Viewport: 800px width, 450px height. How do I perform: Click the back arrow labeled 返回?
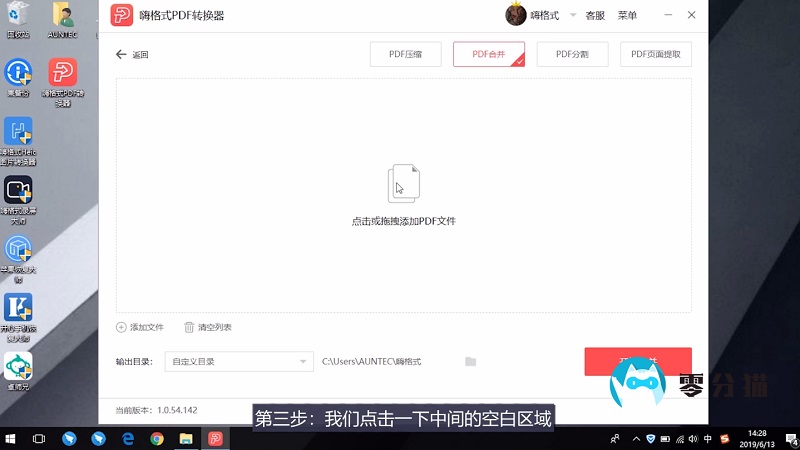(122, 55)
